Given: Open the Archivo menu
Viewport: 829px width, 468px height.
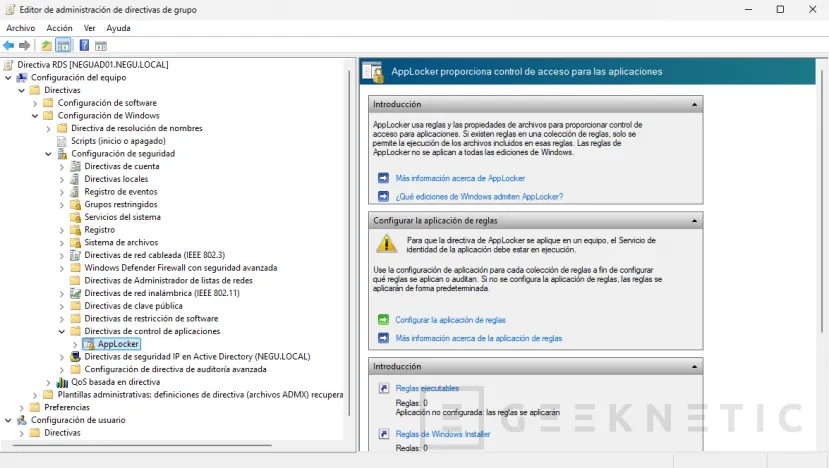Looking at the screenshot, I should click(21, 28).
